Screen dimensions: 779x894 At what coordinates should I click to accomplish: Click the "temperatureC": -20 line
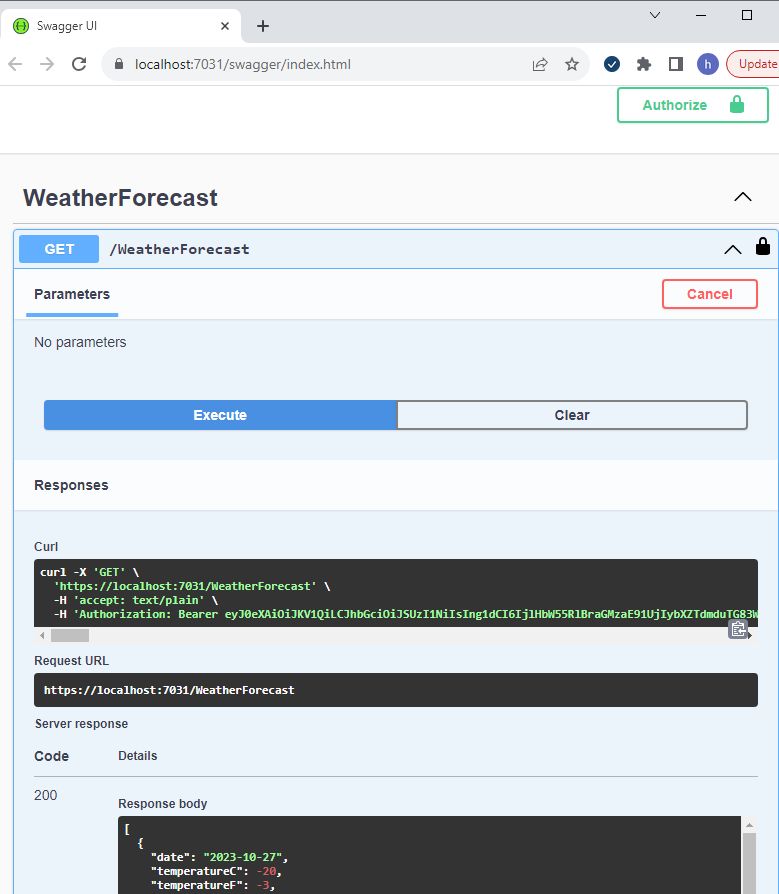pos(216,871)
